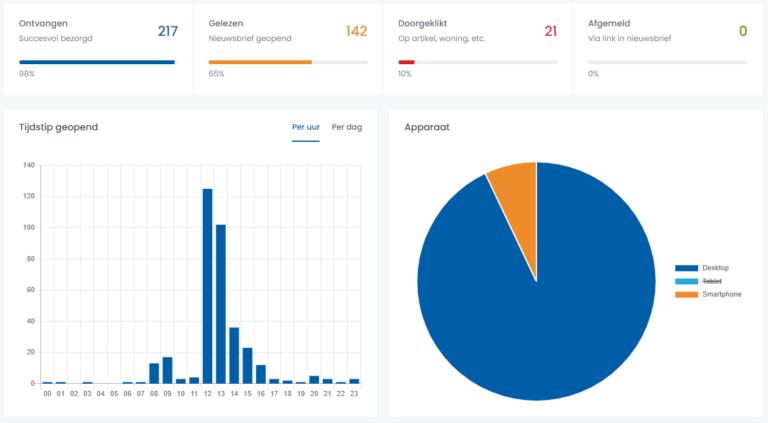Viewport: 768px width, 423px height.
Task: Click the bar for hour 12
Action: [208, 286]
